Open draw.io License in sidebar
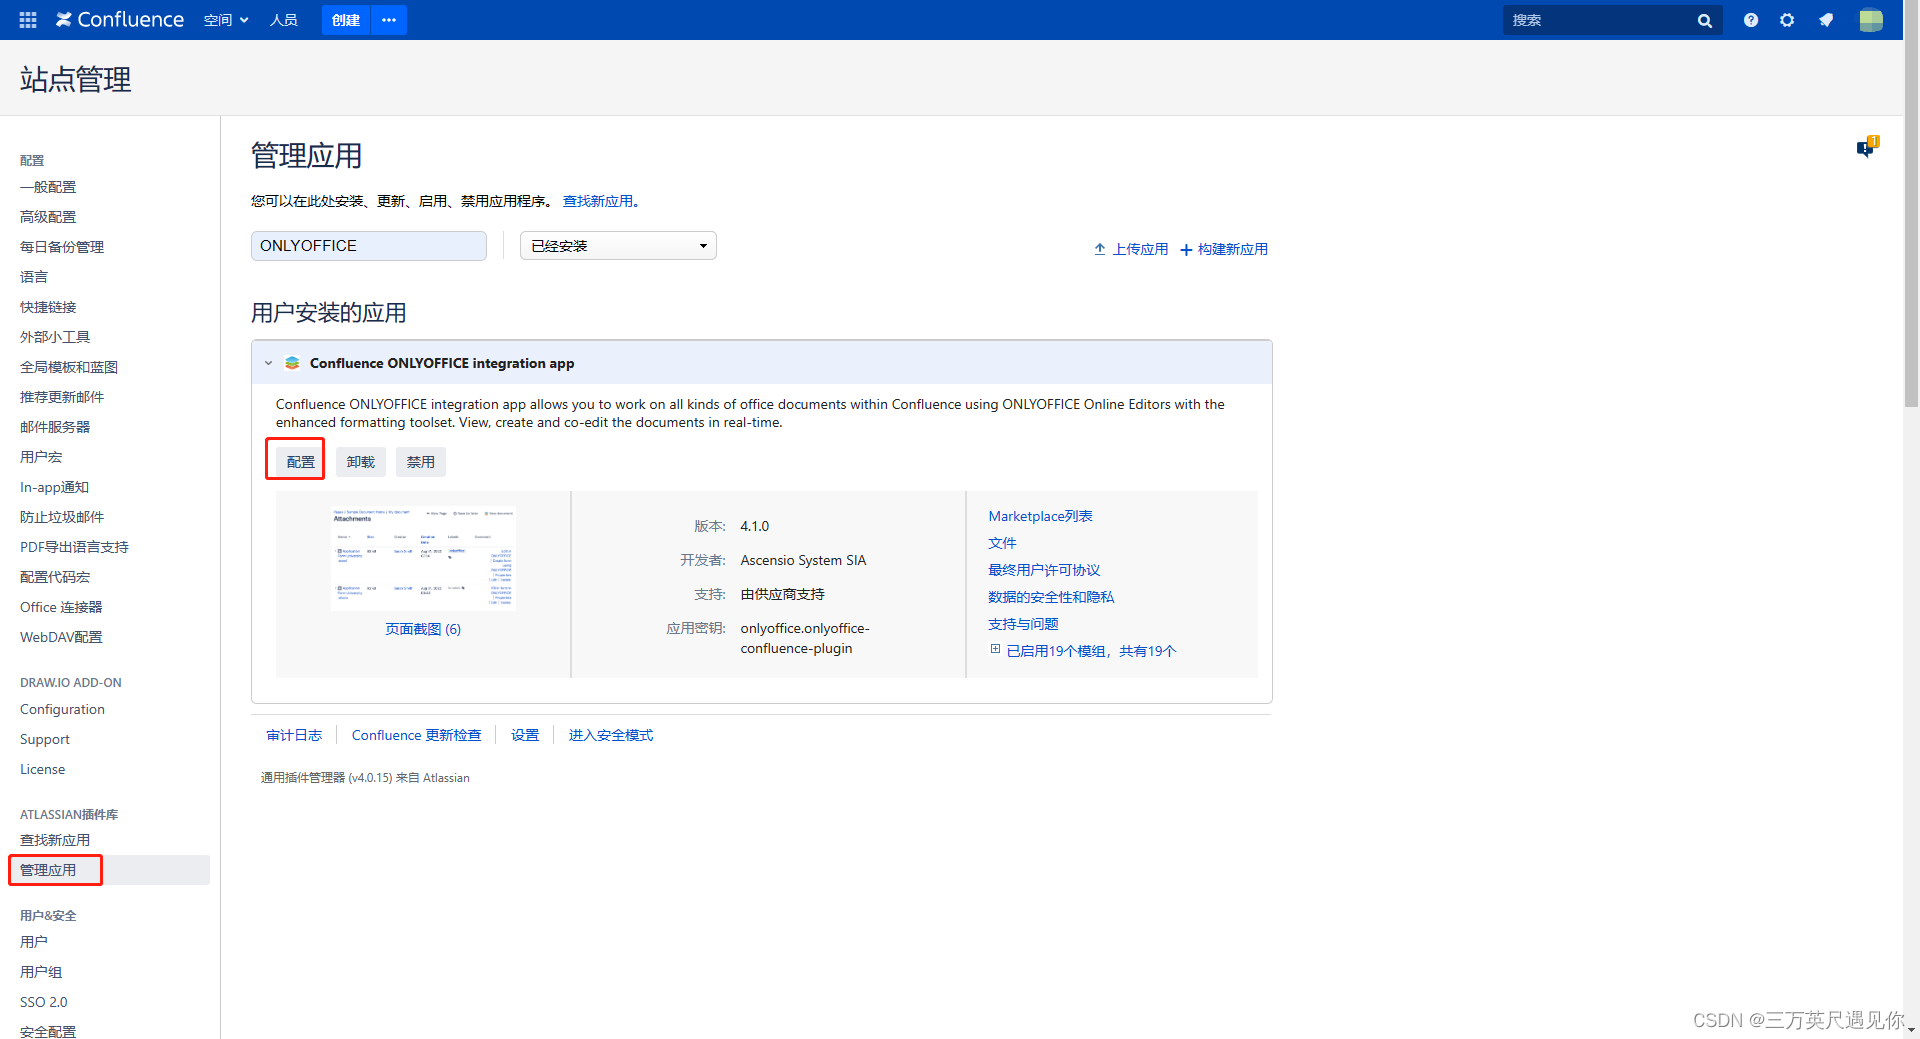 pyautogui.click(x=43, y=769)
